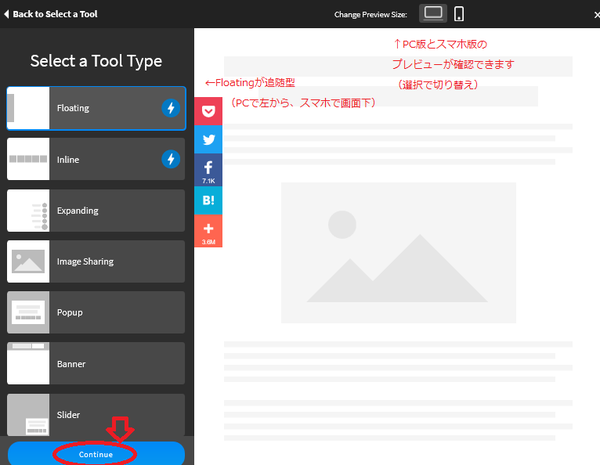Go back to Select a Tool
This screenshot has width=600, height=465.
tap(51, 14)
